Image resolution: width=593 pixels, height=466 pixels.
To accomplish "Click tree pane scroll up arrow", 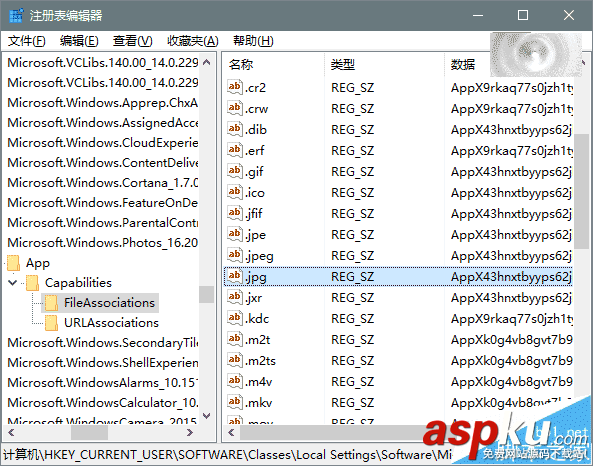I will 206,62.
